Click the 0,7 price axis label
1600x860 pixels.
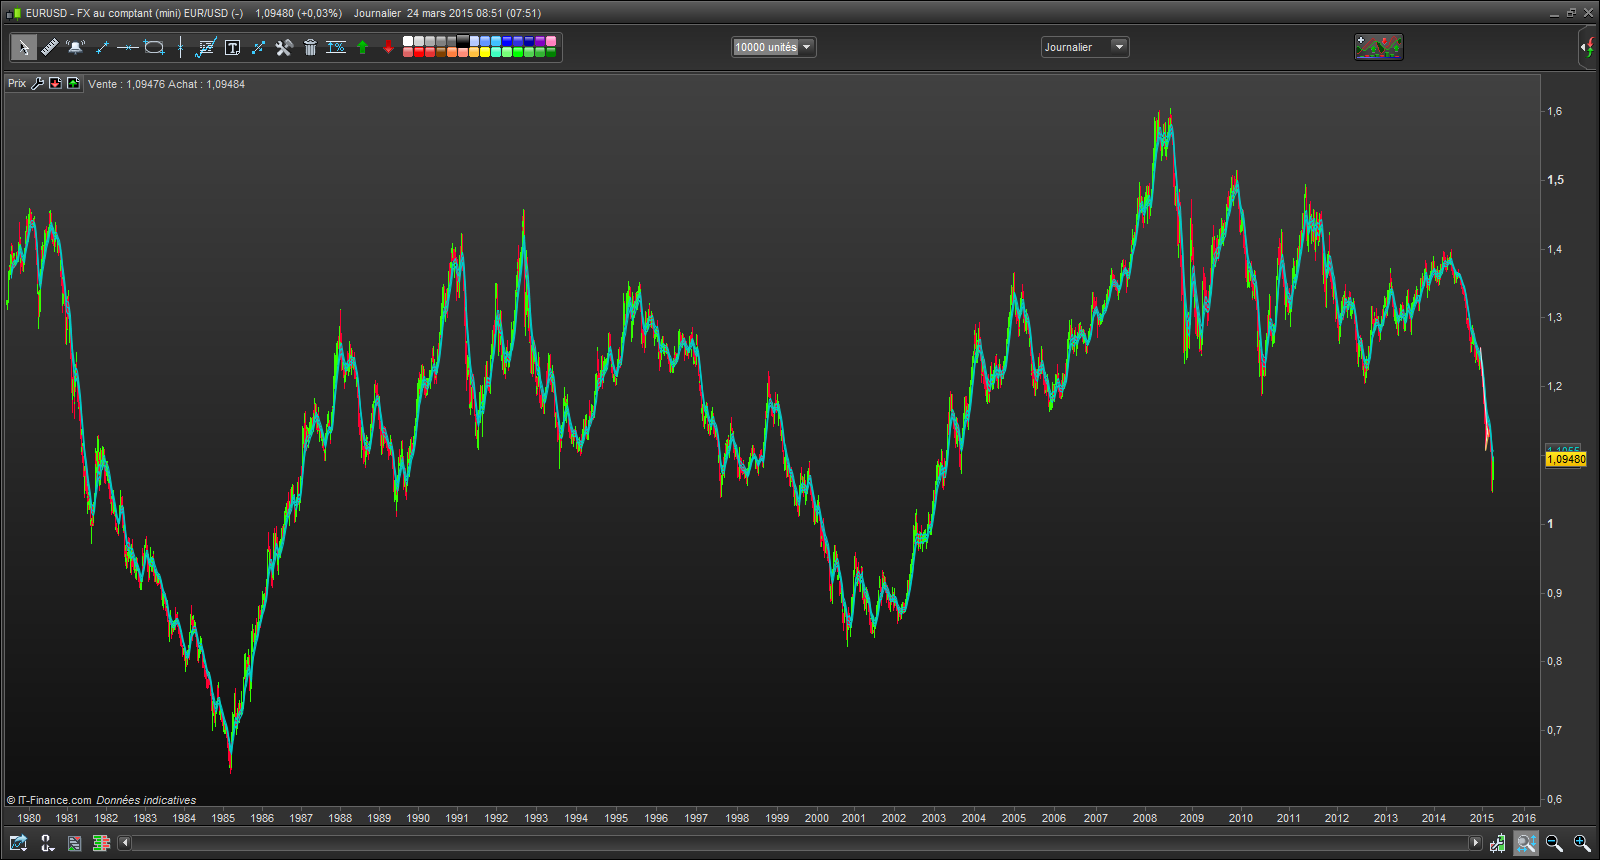[x=1555, y=730]
